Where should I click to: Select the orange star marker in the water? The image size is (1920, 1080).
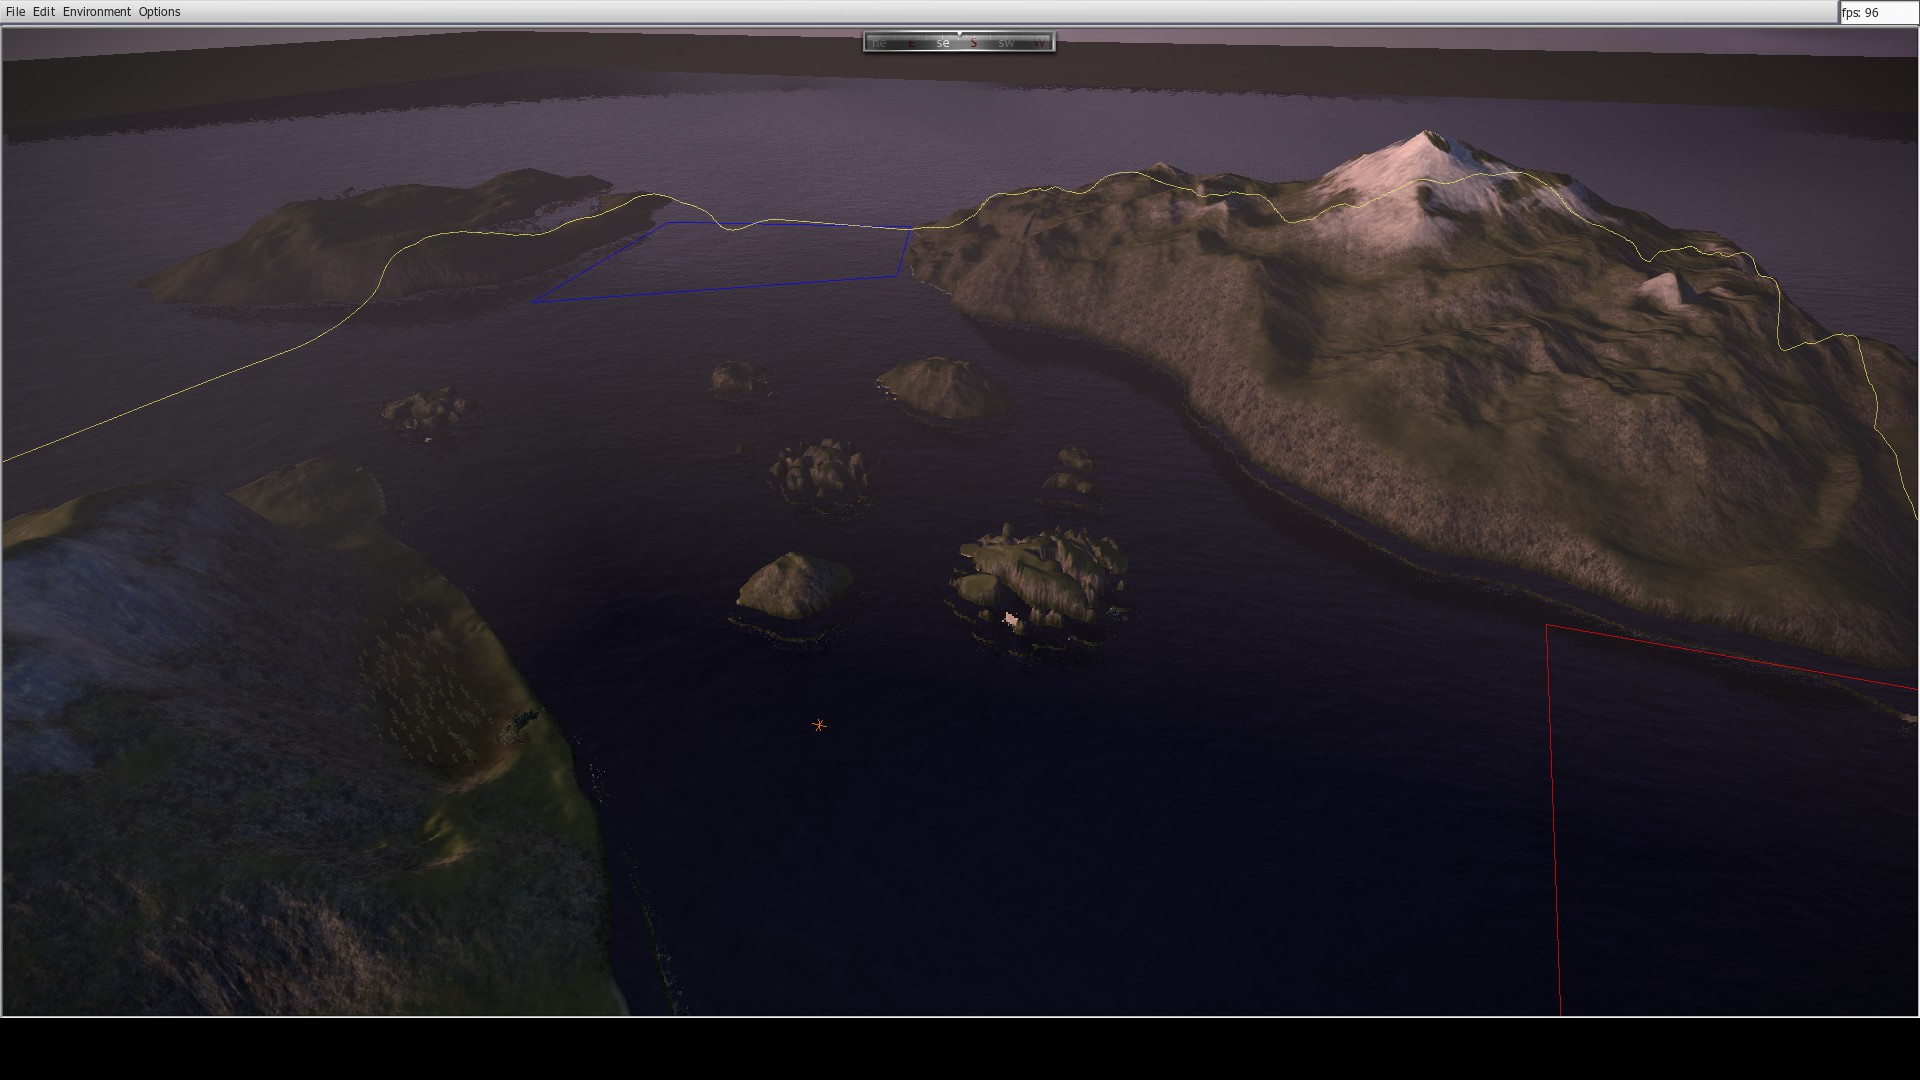pyautogui.click(x=819, y=725)
